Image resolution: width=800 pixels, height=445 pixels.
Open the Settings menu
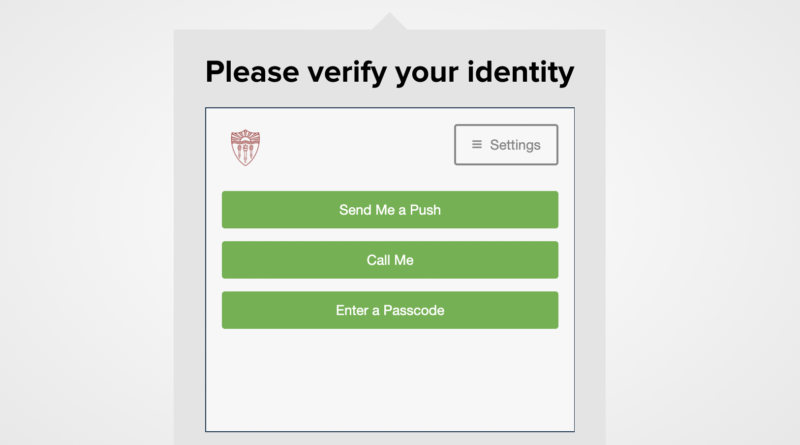coord(506,145)
